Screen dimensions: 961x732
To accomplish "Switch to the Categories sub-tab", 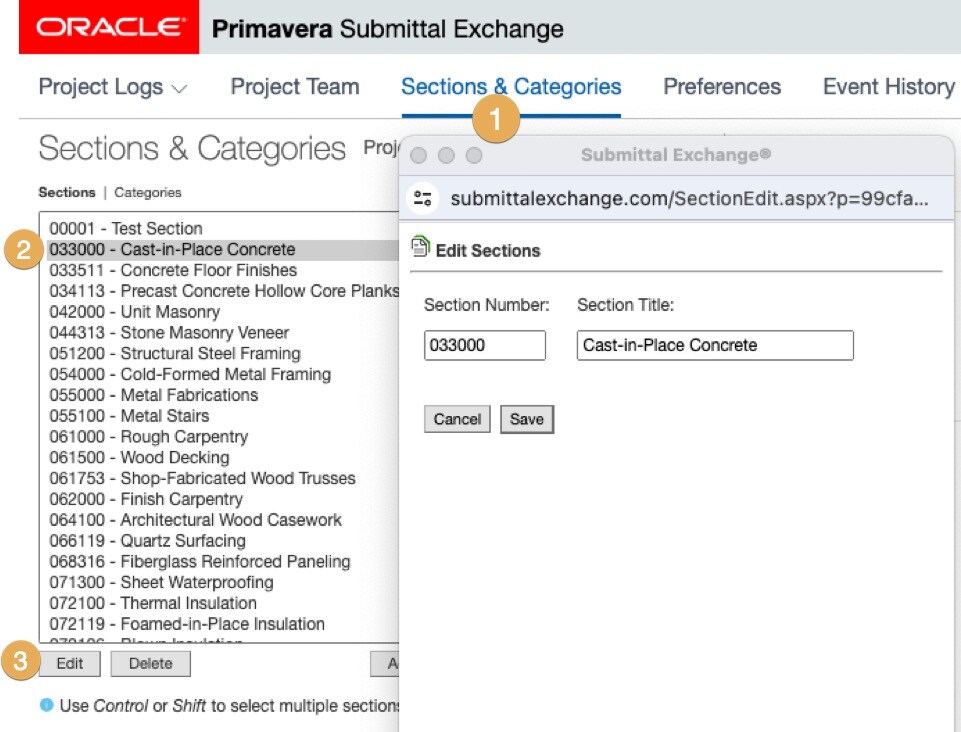I will [x=148, y=192].
